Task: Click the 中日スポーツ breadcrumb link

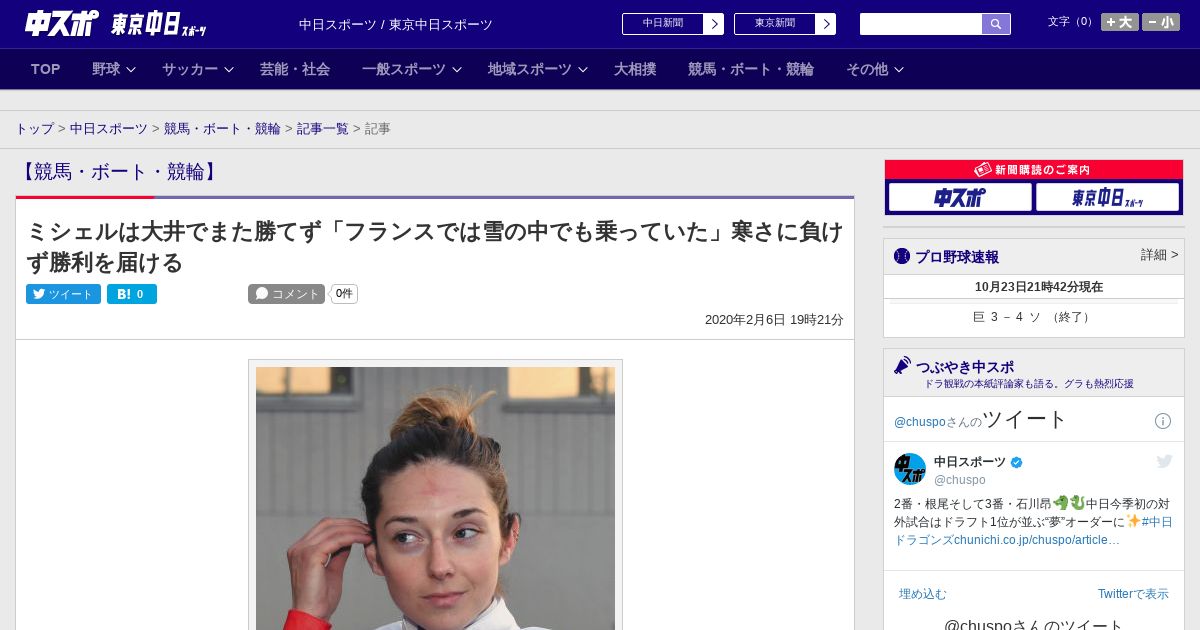Action: tap(109, 129)
